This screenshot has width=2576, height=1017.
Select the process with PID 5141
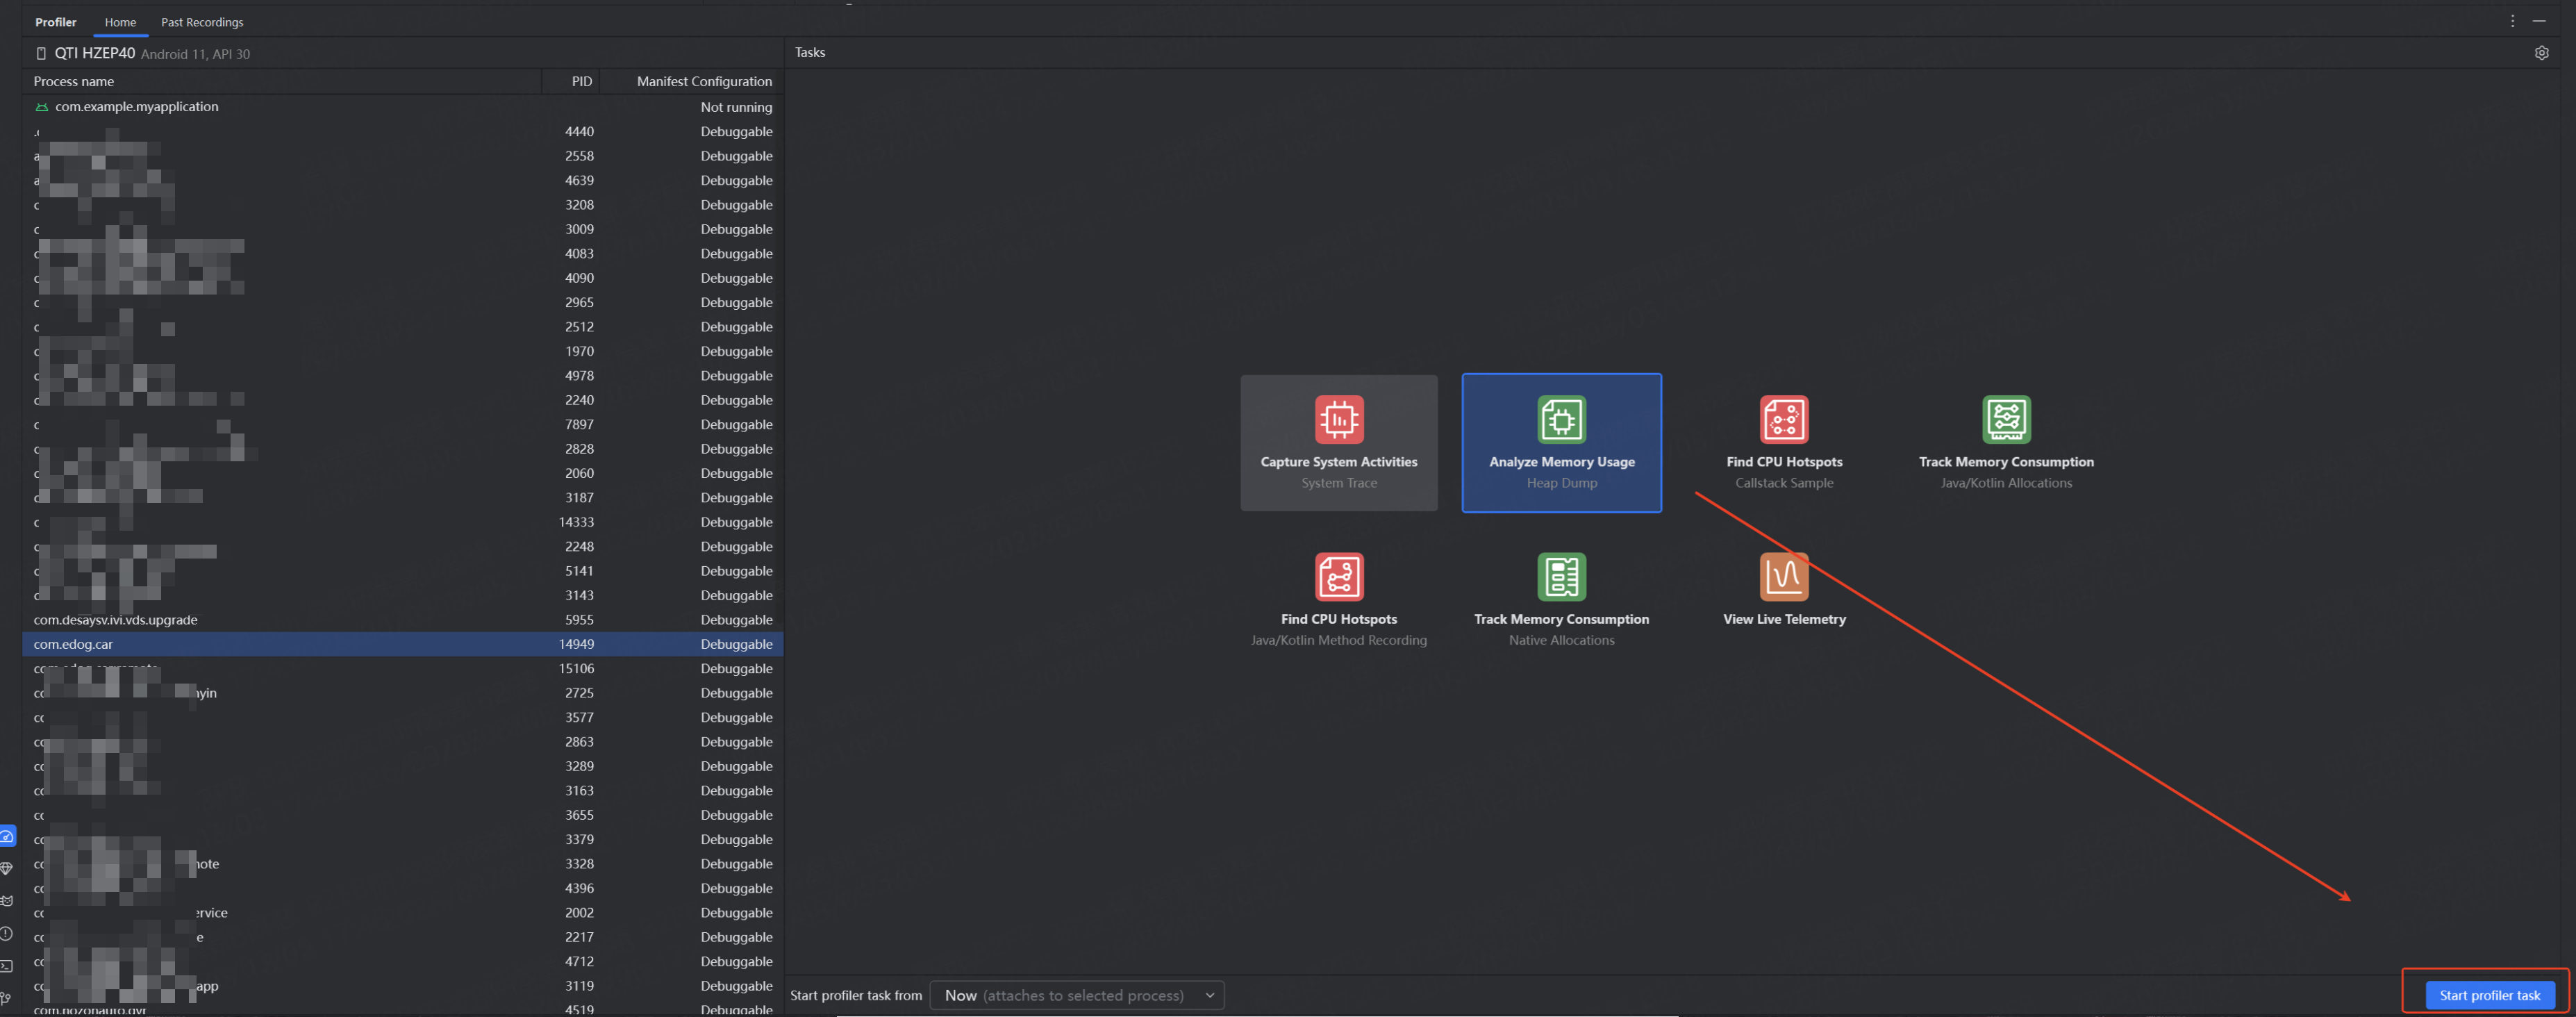tap(403, 571)
